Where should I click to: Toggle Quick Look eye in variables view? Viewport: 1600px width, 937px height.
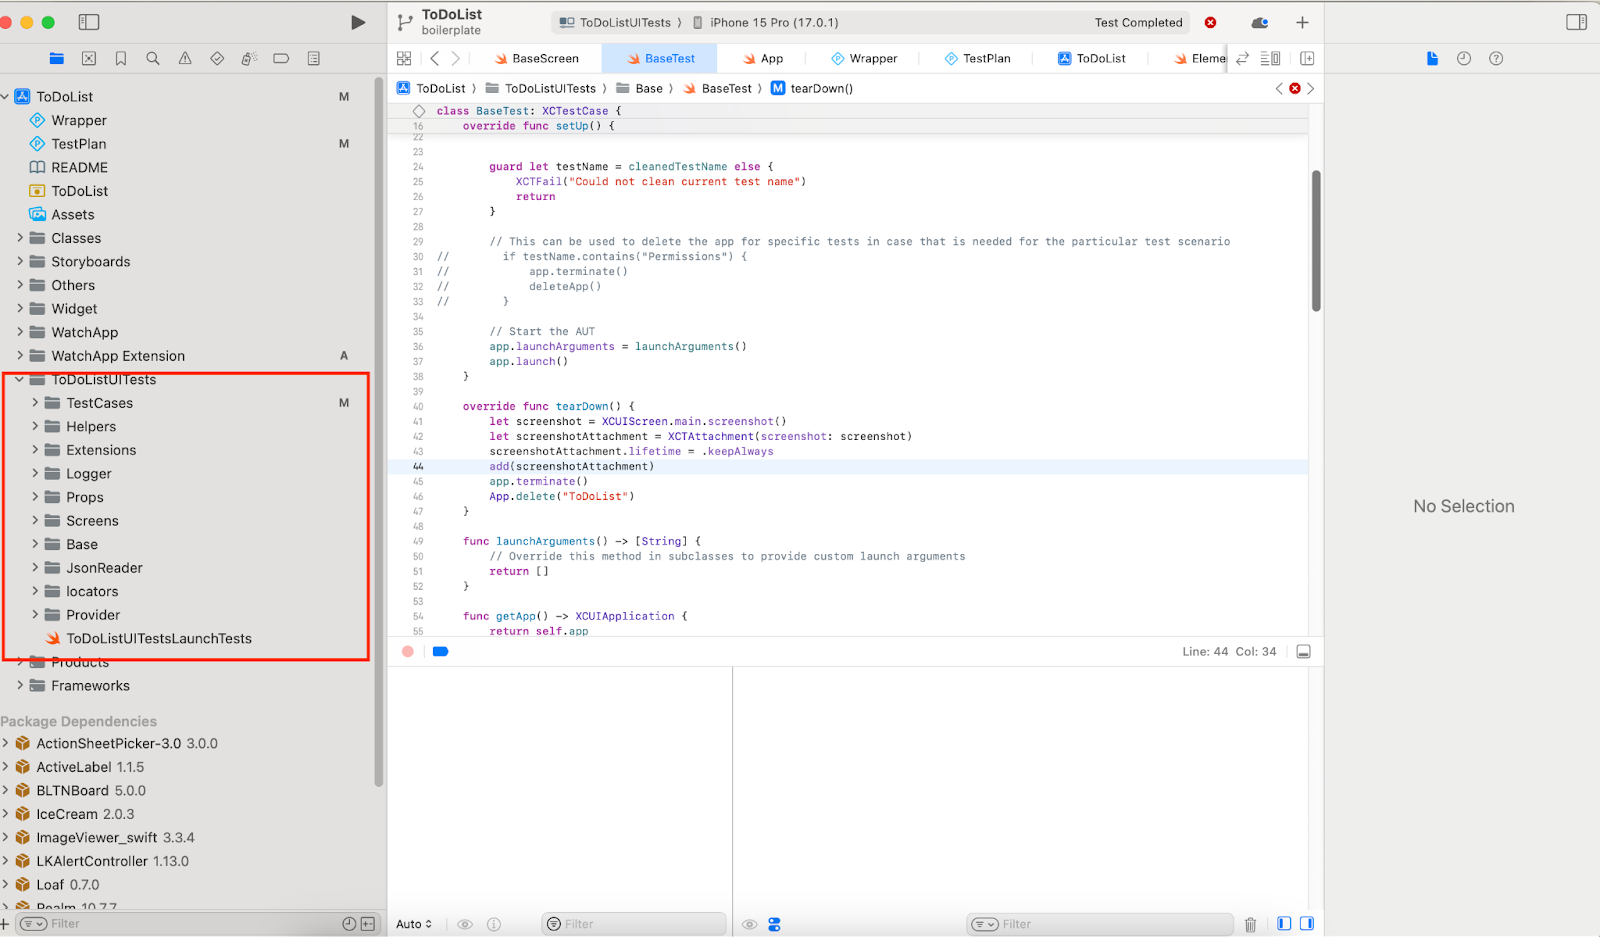[x=465, y=925]
